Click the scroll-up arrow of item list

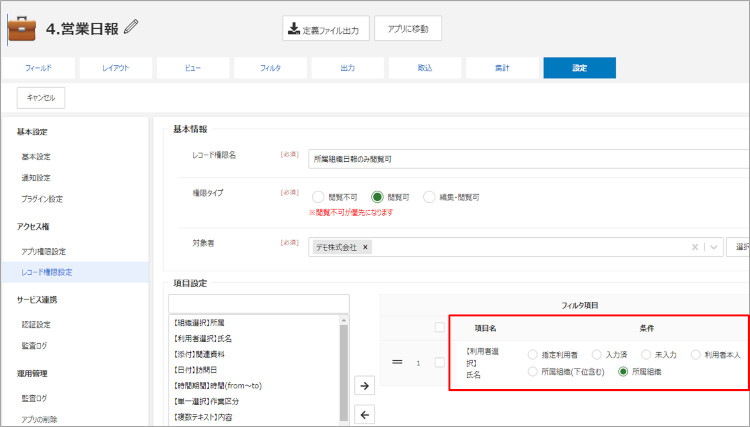click(344, 319)
